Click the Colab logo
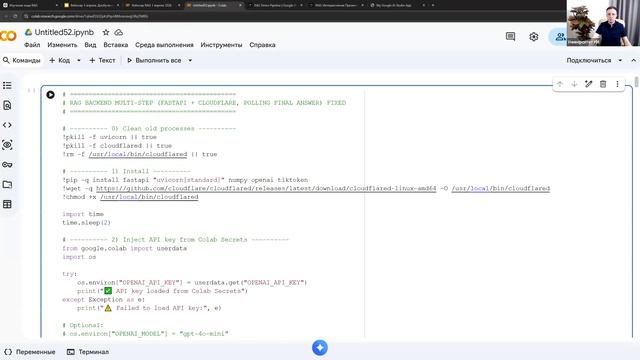The image size is (640, 360). coord(8,36)
